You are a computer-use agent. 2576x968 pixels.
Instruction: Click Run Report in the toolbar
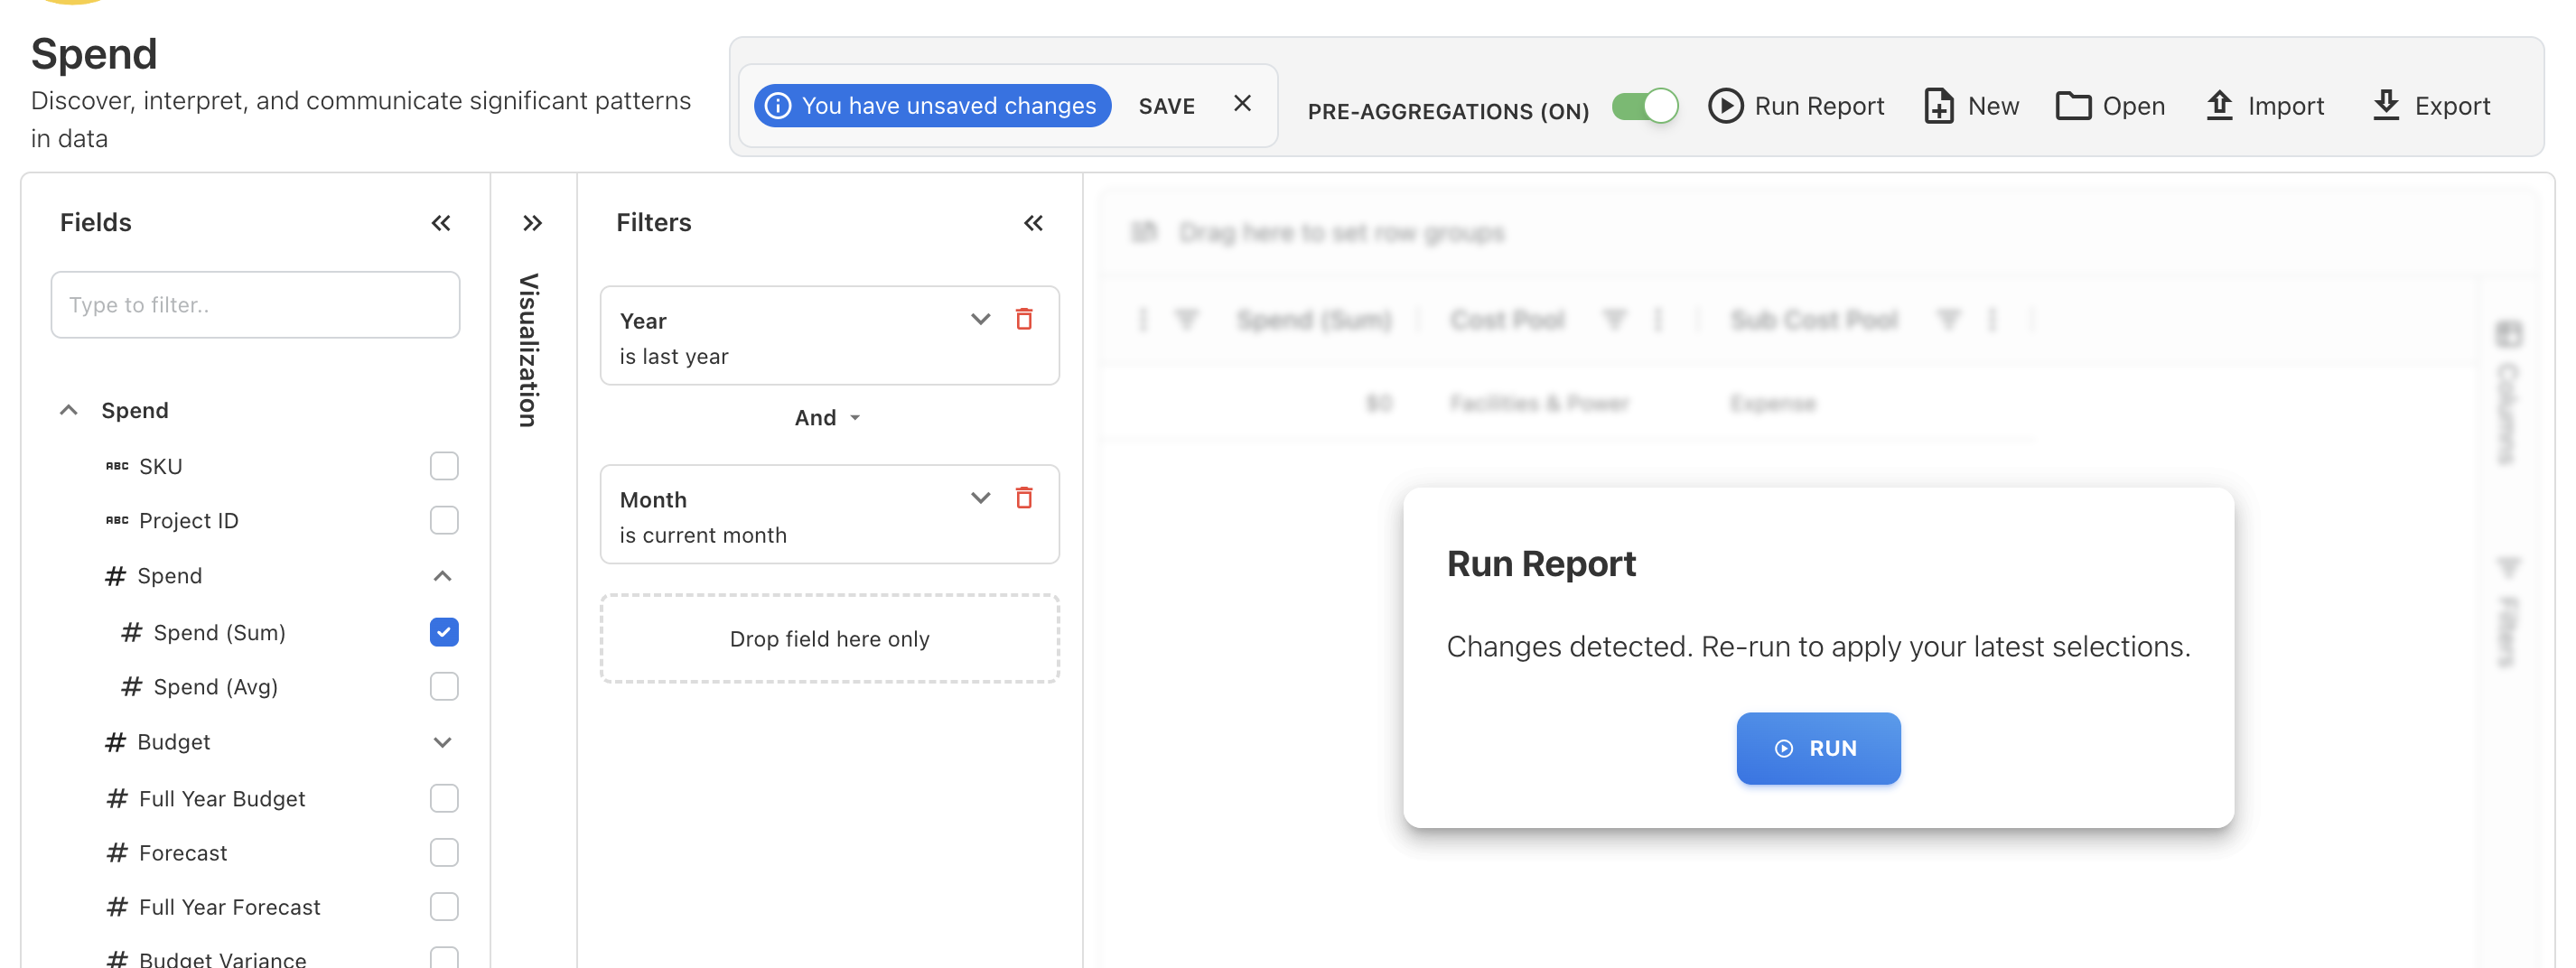[x=1796, y=106]
